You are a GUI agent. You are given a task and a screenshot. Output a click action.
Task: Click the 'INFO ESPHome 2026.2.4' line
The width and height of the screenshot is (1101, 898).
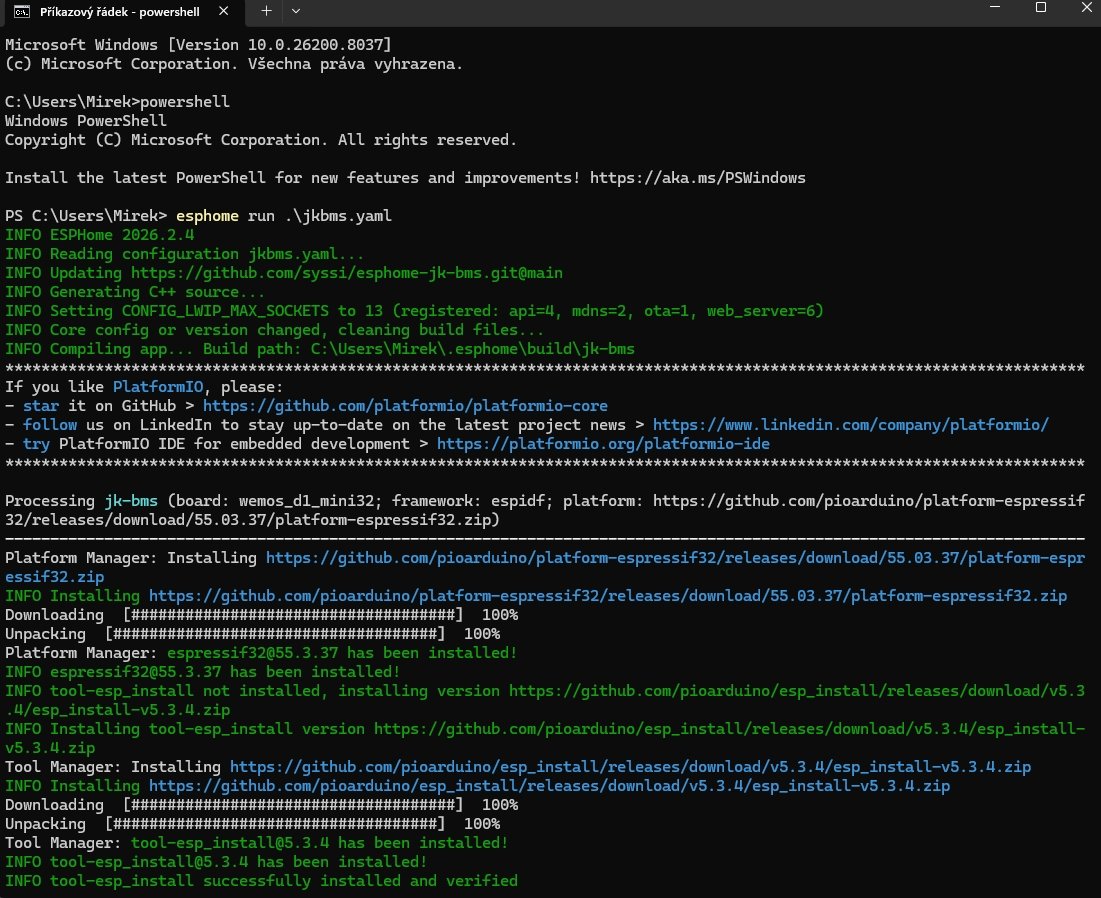(100, 235)
